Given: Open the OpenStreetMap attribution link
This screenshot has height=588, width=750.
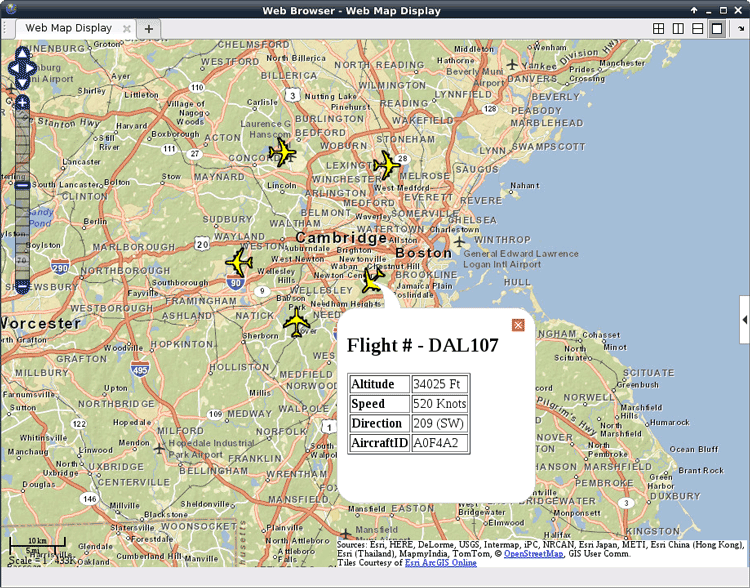Looking at the screenshot, I should [x=533, y=553].
